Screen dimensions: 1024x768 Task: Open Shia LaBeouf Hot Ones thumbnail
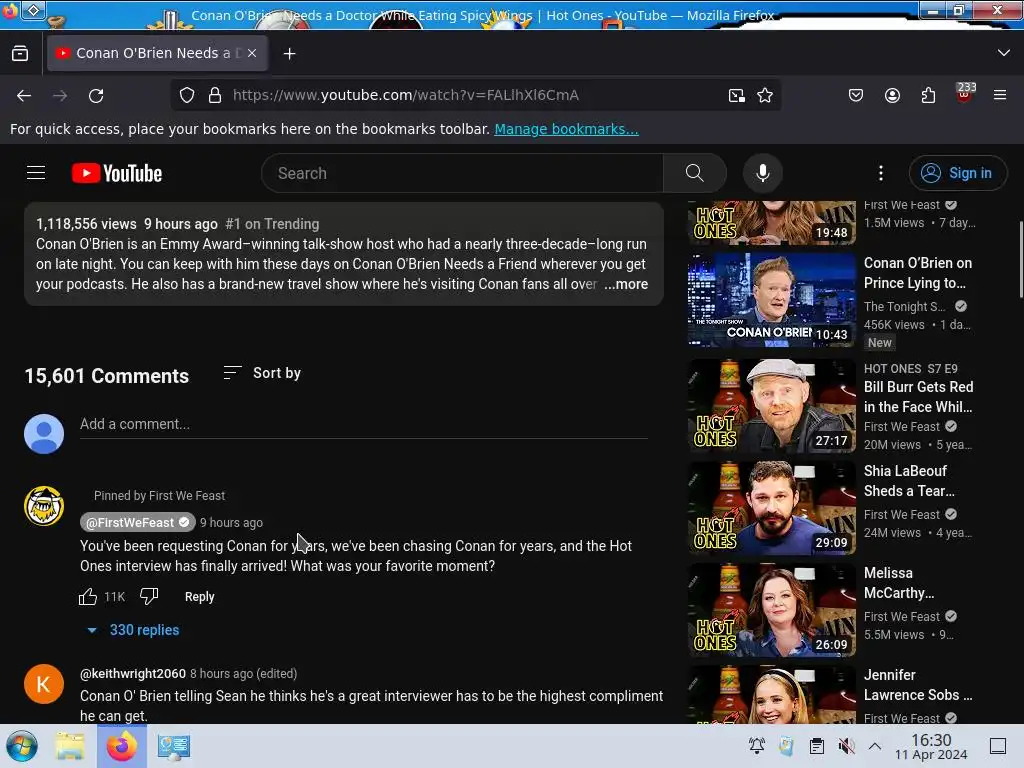pos(771,508)
